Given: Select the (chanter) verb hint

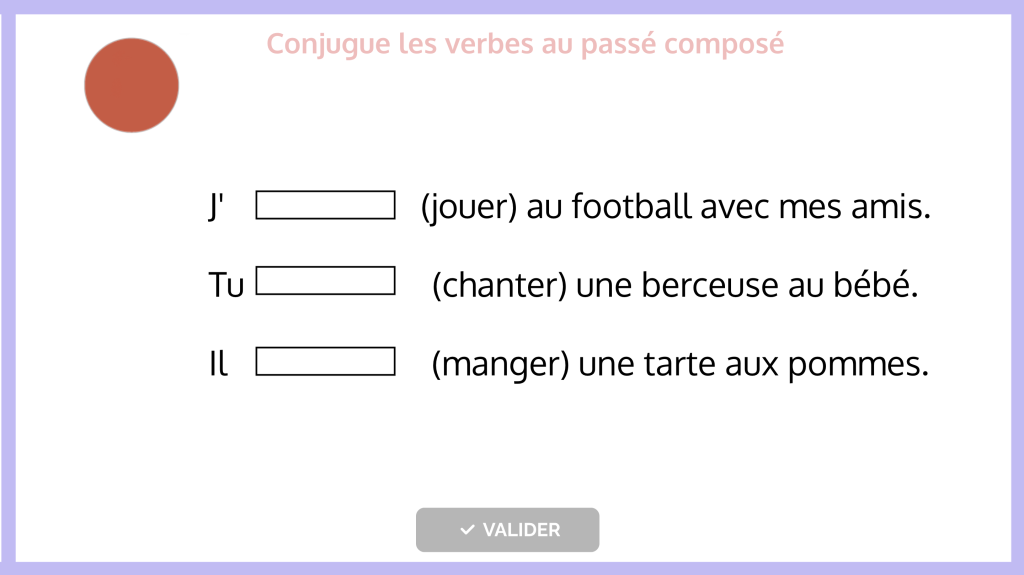Looking at the screenshot, I should tap(500, 286).
